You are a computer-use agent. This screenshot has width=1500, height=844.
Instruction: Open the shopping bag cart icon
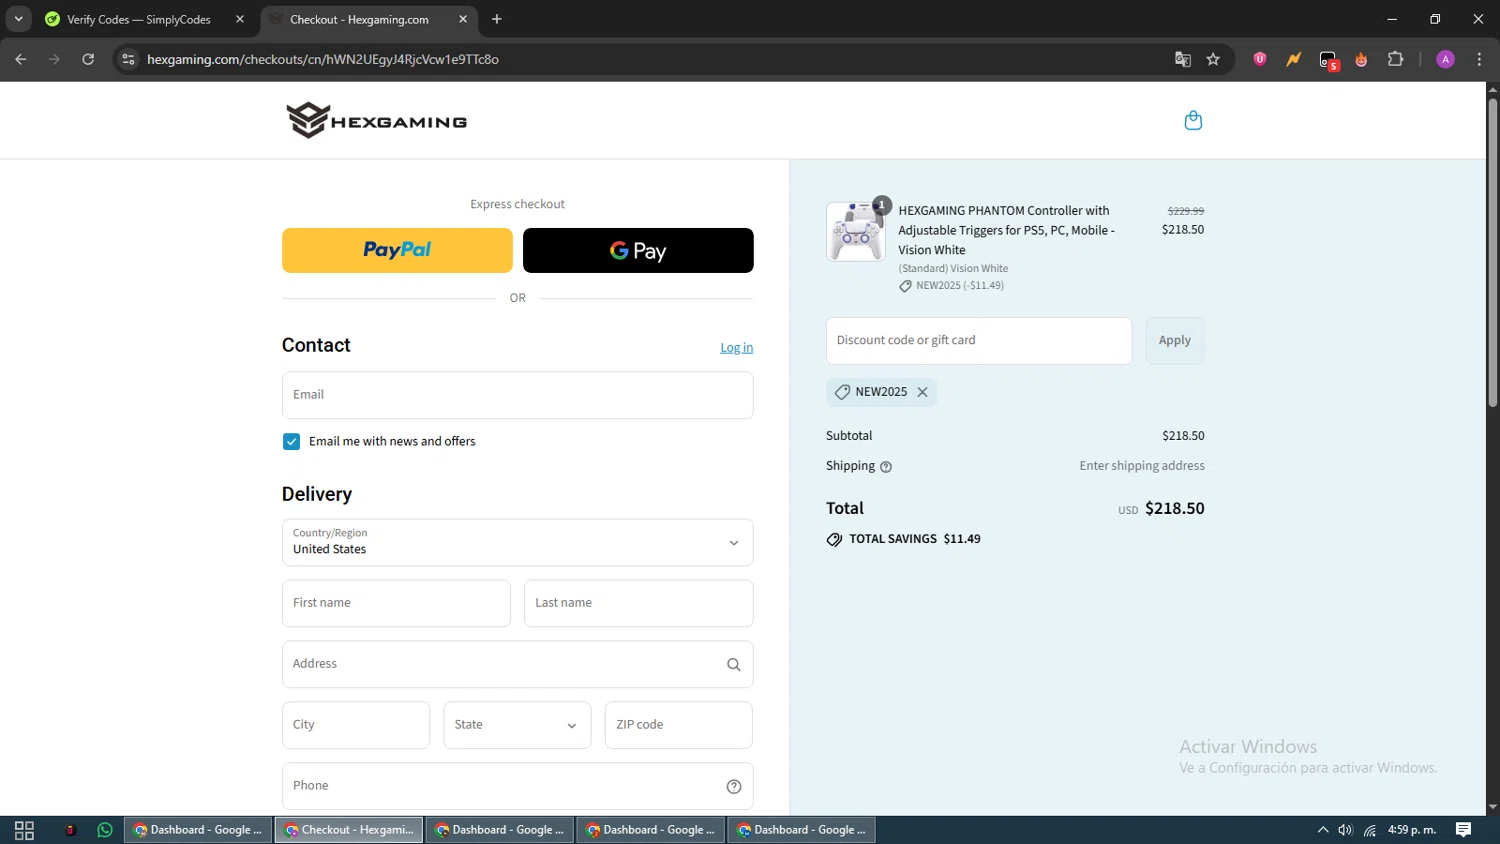click(x=1193, y=121)
